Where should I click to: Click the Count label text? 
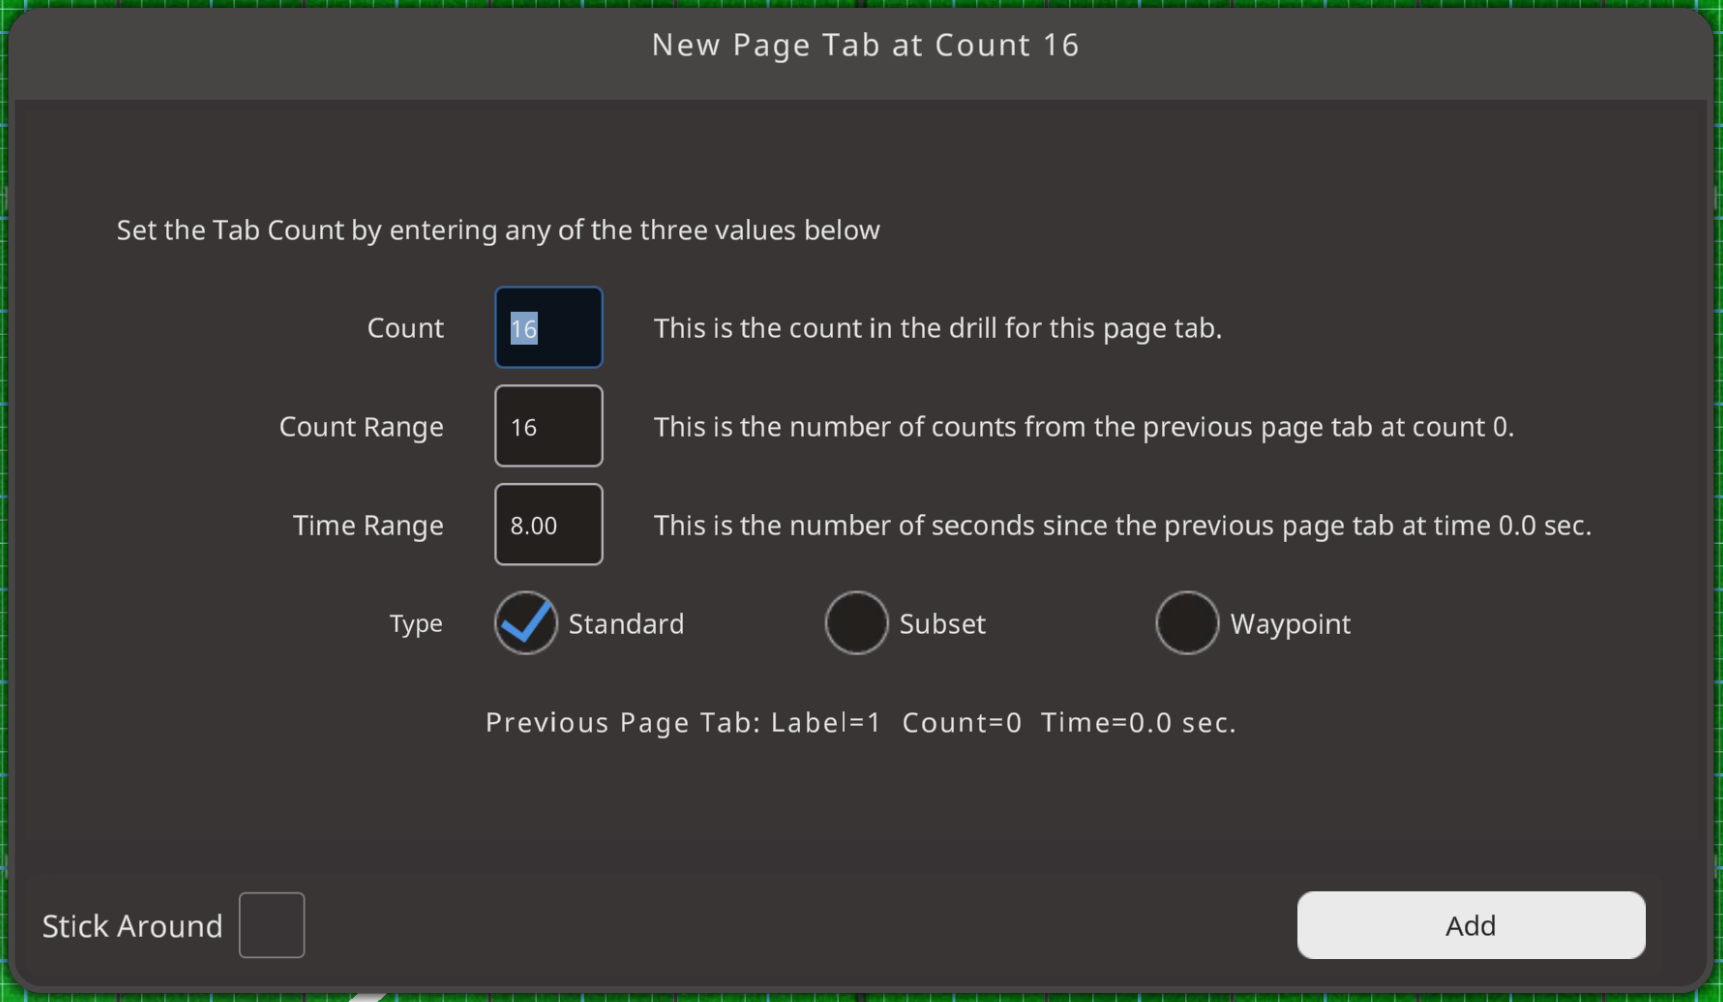point(405,328)
